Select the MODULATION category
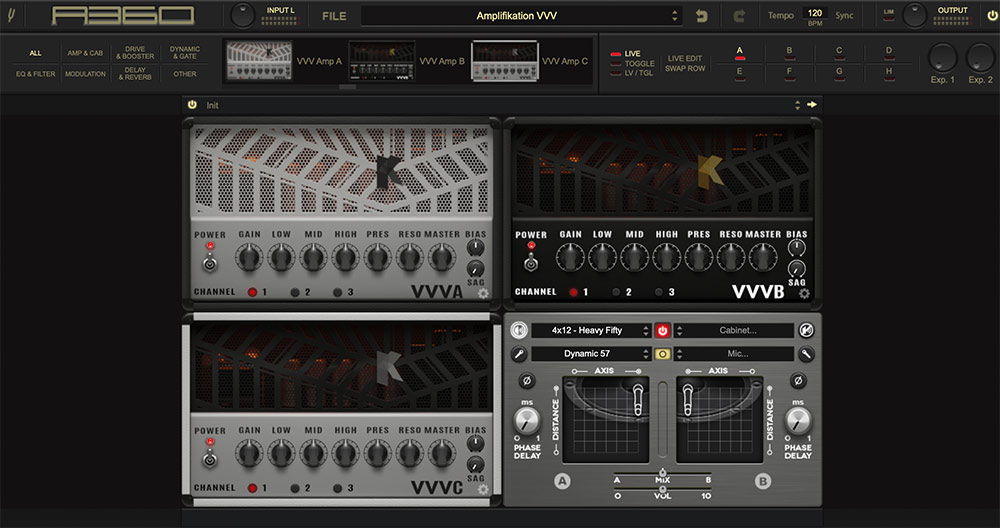1000x528 pixels. pos(85,74)
